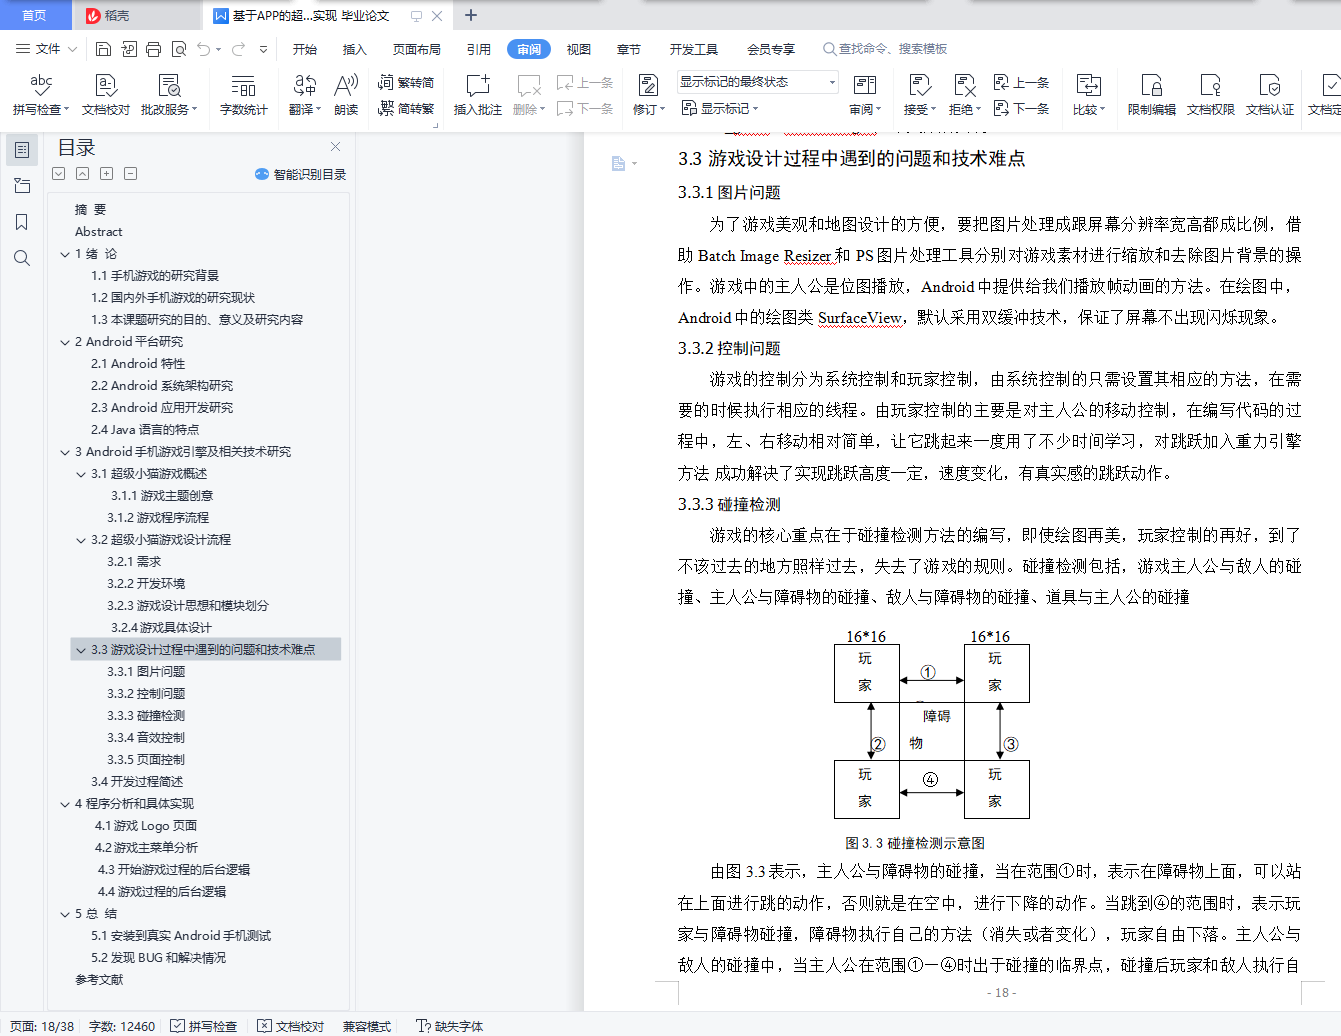Open the 会员专享 tab
The height and width of the screenshot is (1036, 1341).
771,49
